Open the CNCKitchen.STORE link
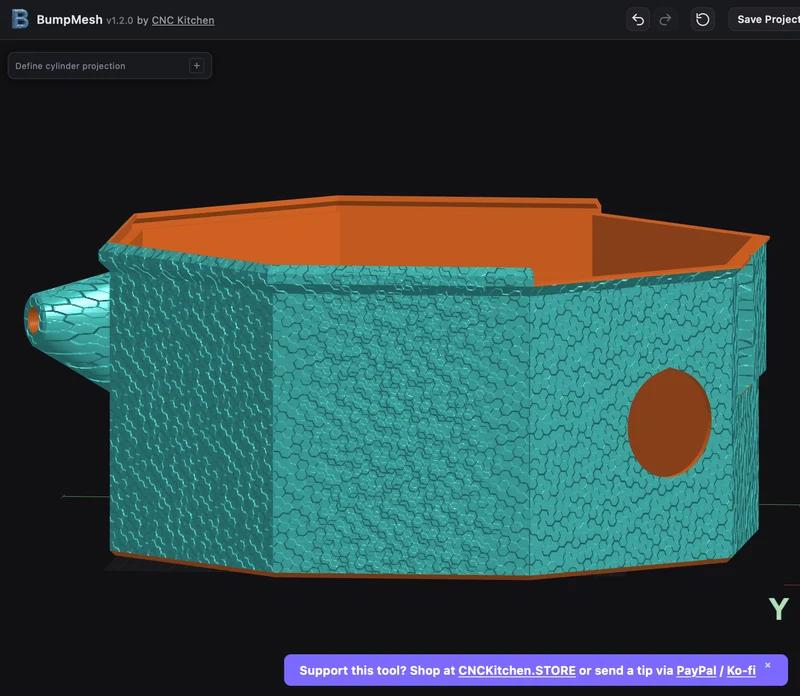 point(517,670)
